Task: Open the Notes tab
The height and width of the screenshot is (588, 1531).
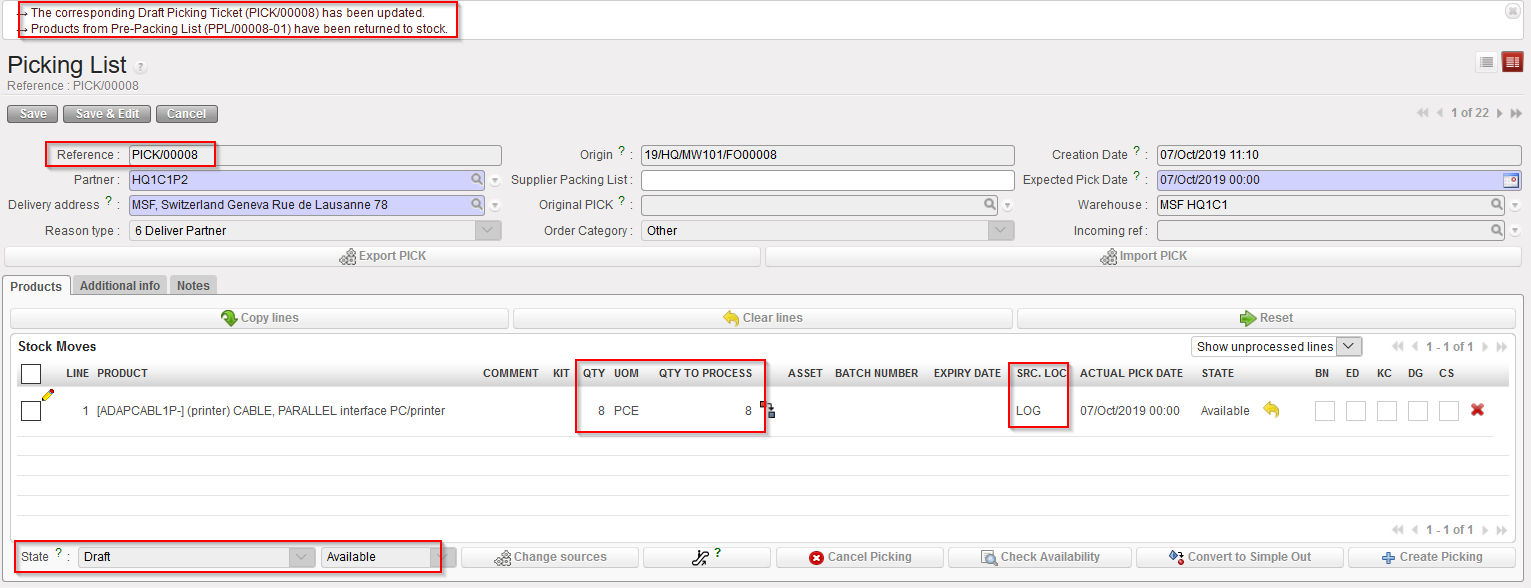Action: coord(193,286)
